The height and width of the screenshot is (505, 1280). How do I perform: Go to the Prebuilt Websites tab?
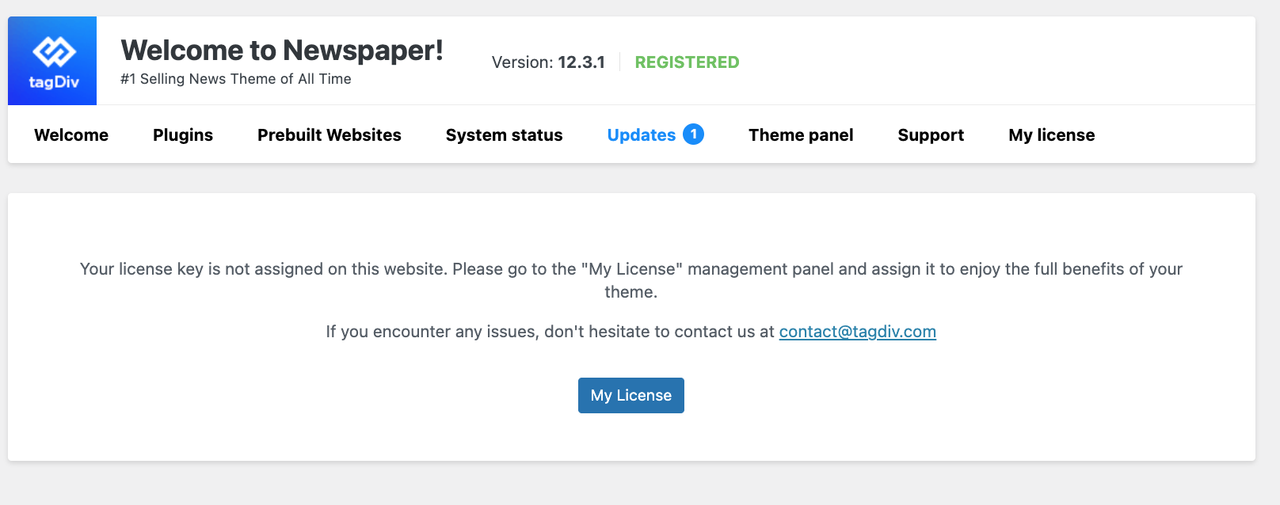[329, 135]
